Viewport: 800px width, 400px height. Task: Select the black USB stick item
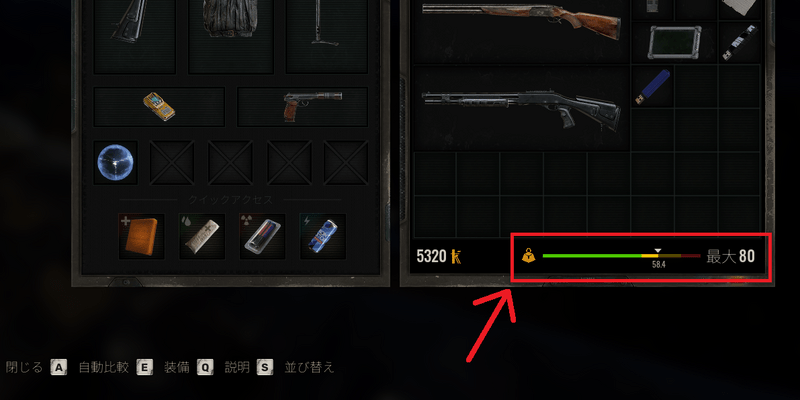pyautogui.click(x=739, y=42)
